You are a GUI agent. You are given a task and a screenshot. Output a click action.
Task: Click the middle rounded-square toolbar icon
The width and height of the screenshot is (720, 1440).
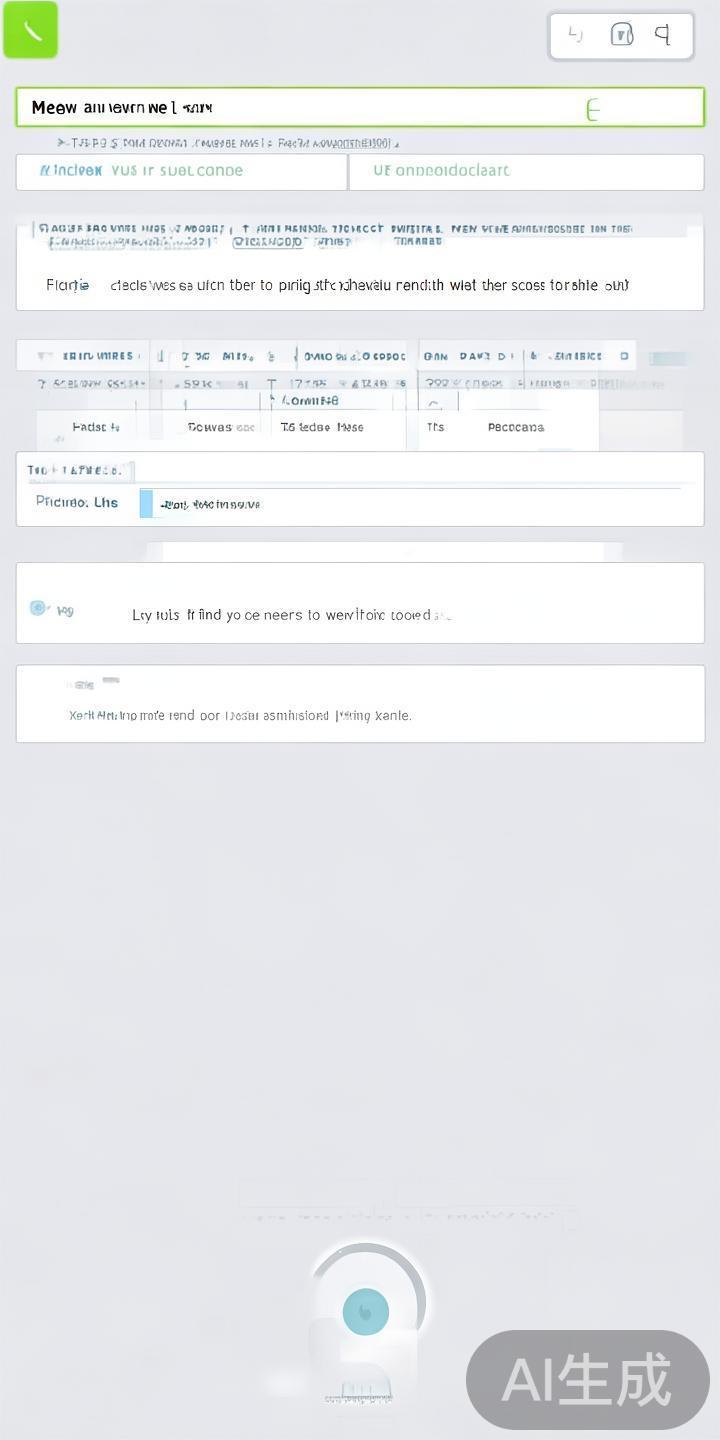click(x=621, y=35)
